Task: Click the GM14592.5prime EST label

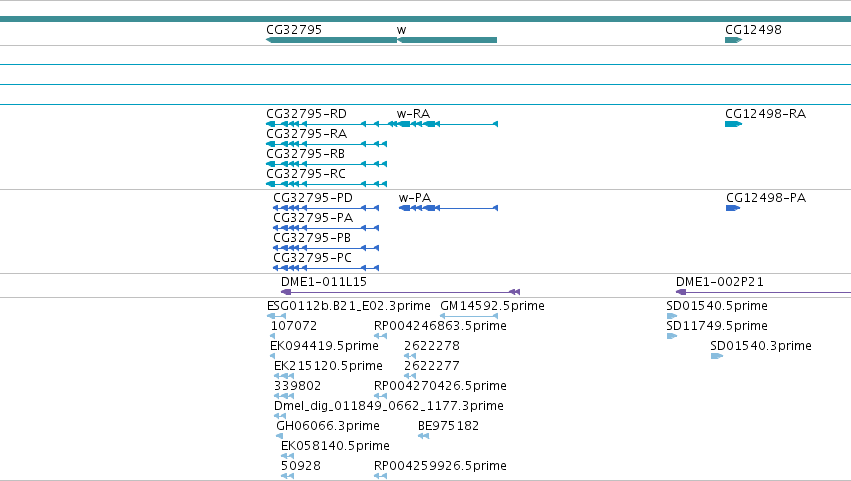Action: pyautogui.click(x=492, y=306)
